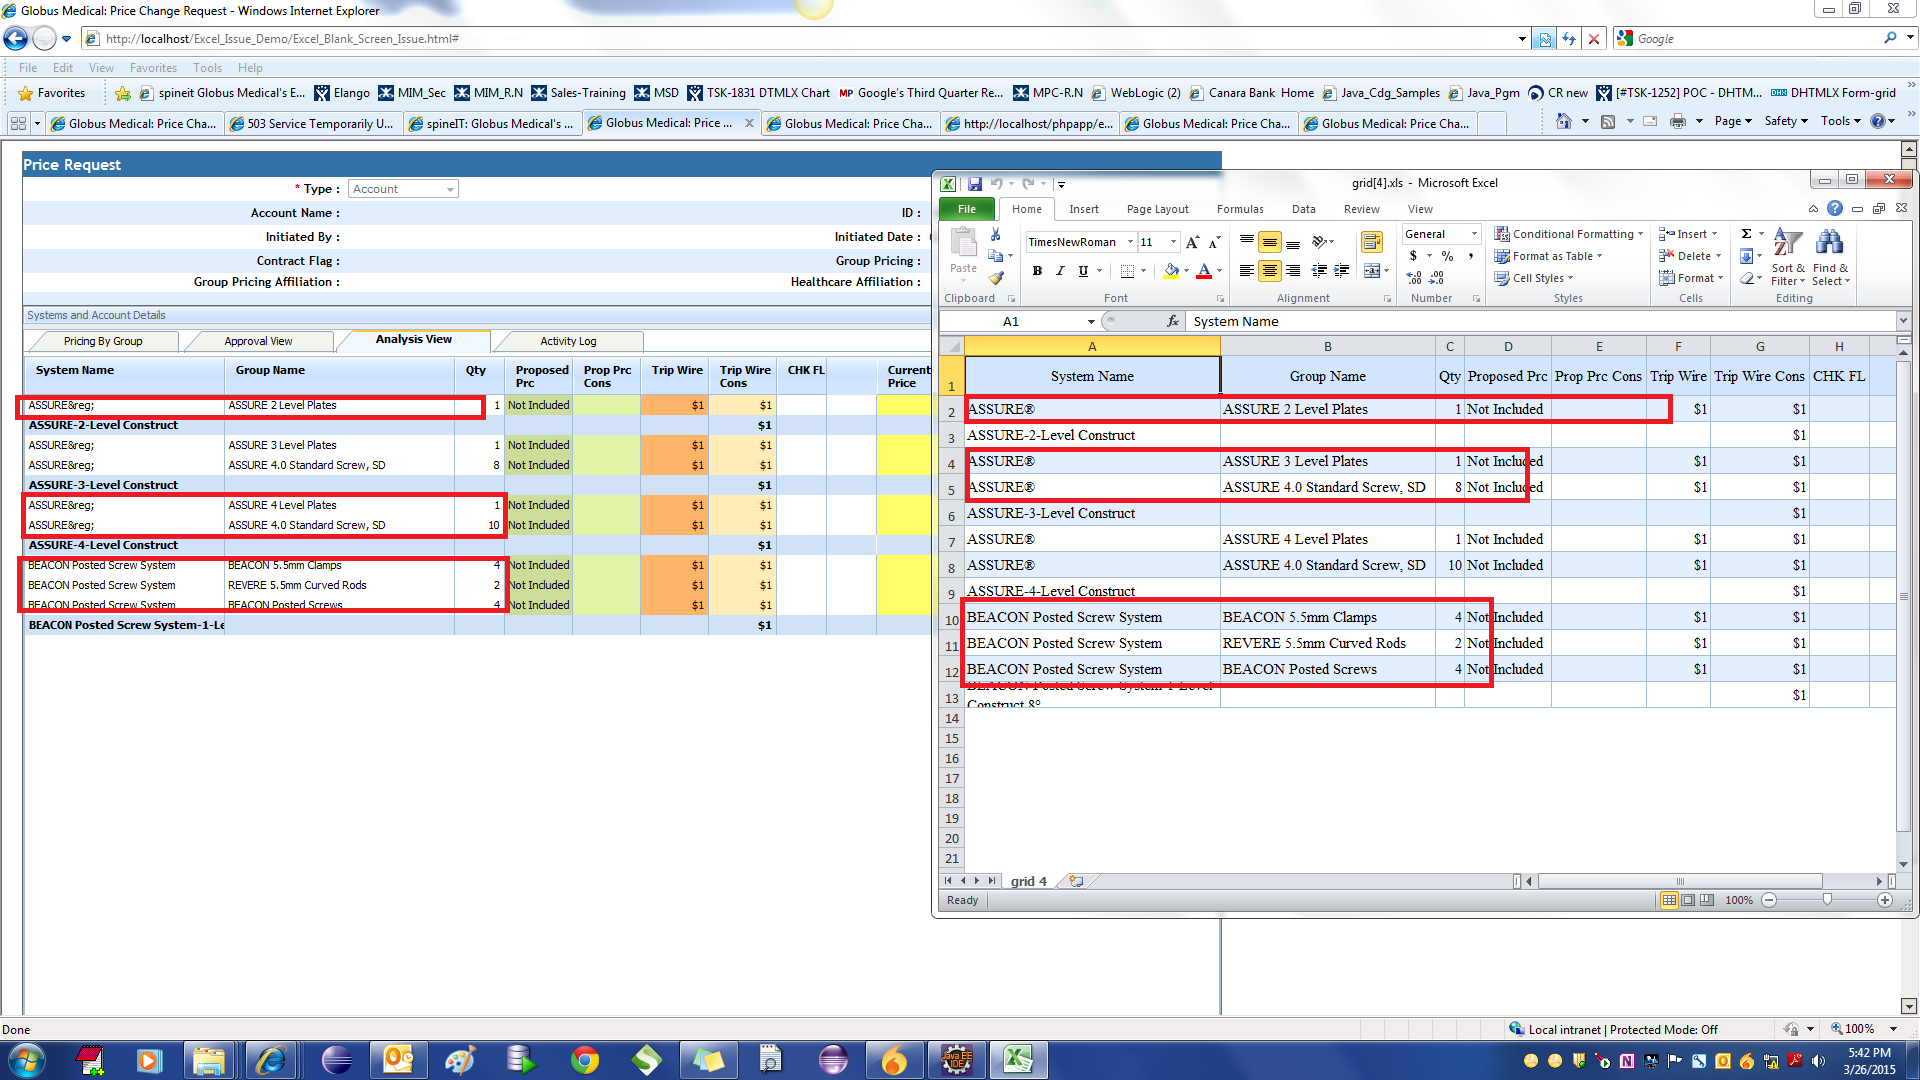
Task: Switch to Pricing By Group tab
Action: point(102,341)
